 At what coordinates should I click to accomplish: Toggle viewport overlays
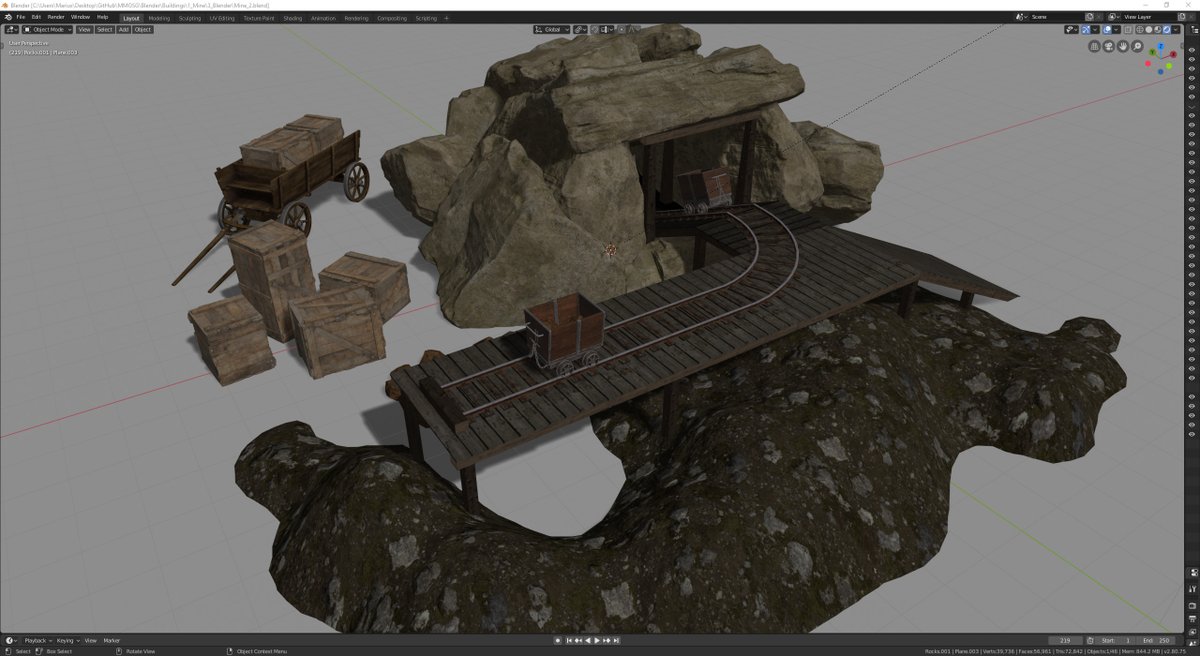pyautogui.click(x=1107, y=29)
